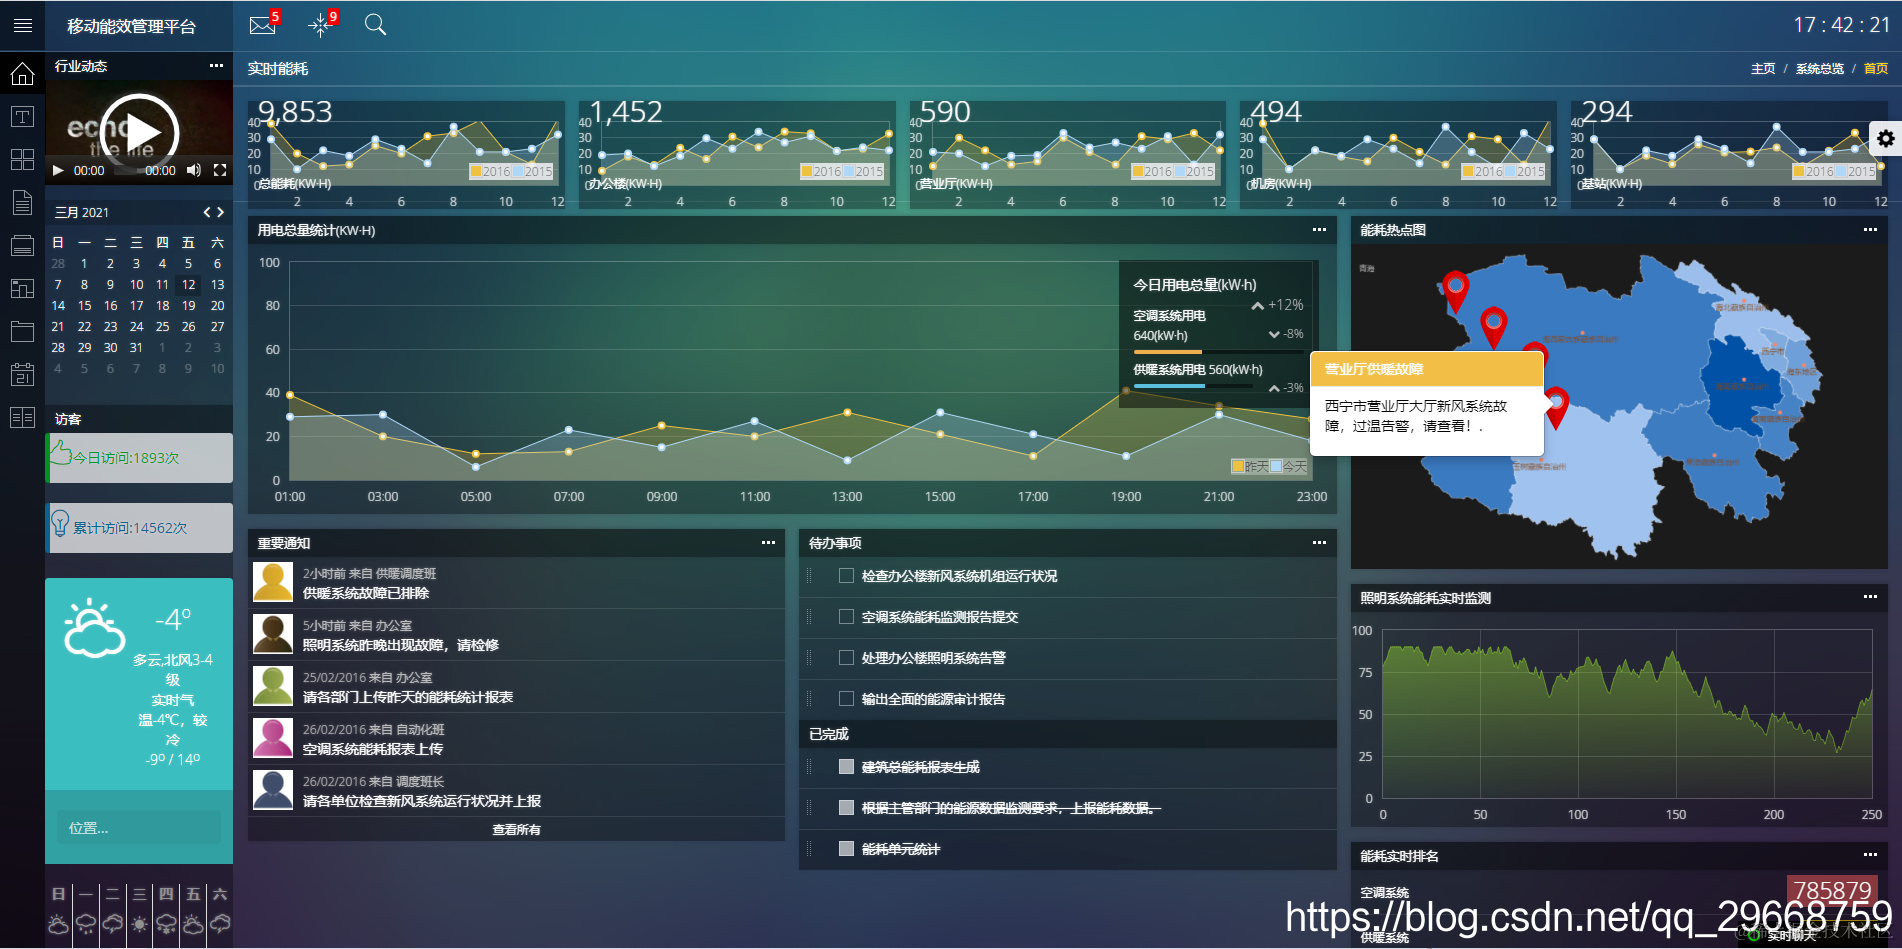Open the text box icon in the sidebar

(x=22, y=117)
